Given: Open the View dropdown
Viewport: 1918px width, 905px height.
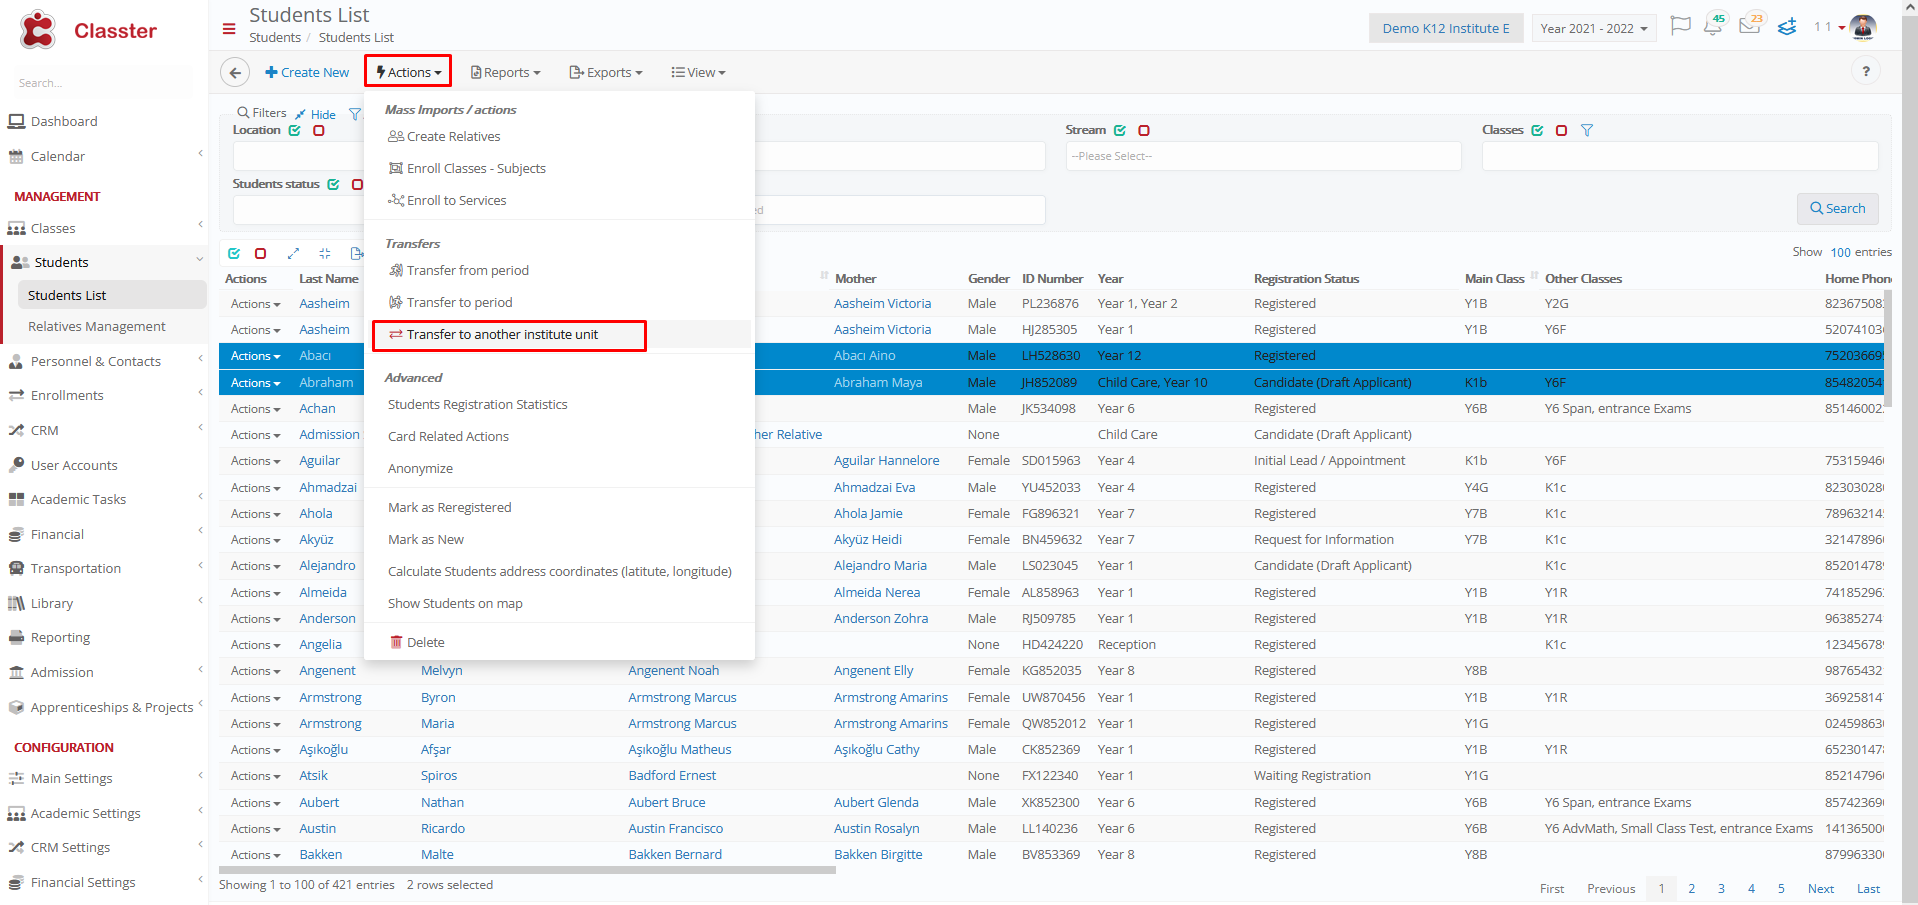Looking at the screenshot, I should pos(698,72).
